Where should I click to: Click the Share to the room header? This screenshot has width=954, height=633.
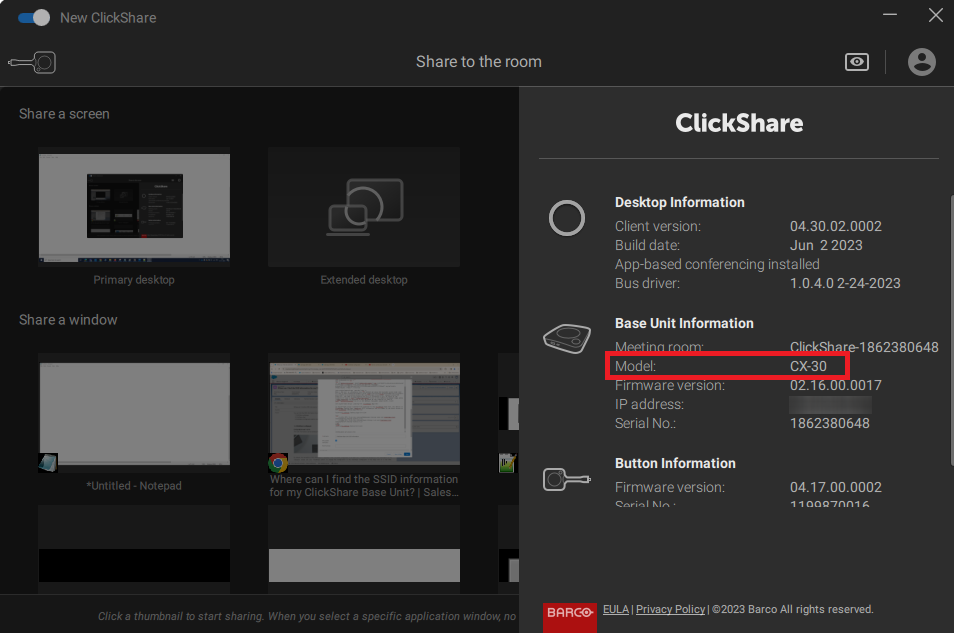(x=478, y=62)
